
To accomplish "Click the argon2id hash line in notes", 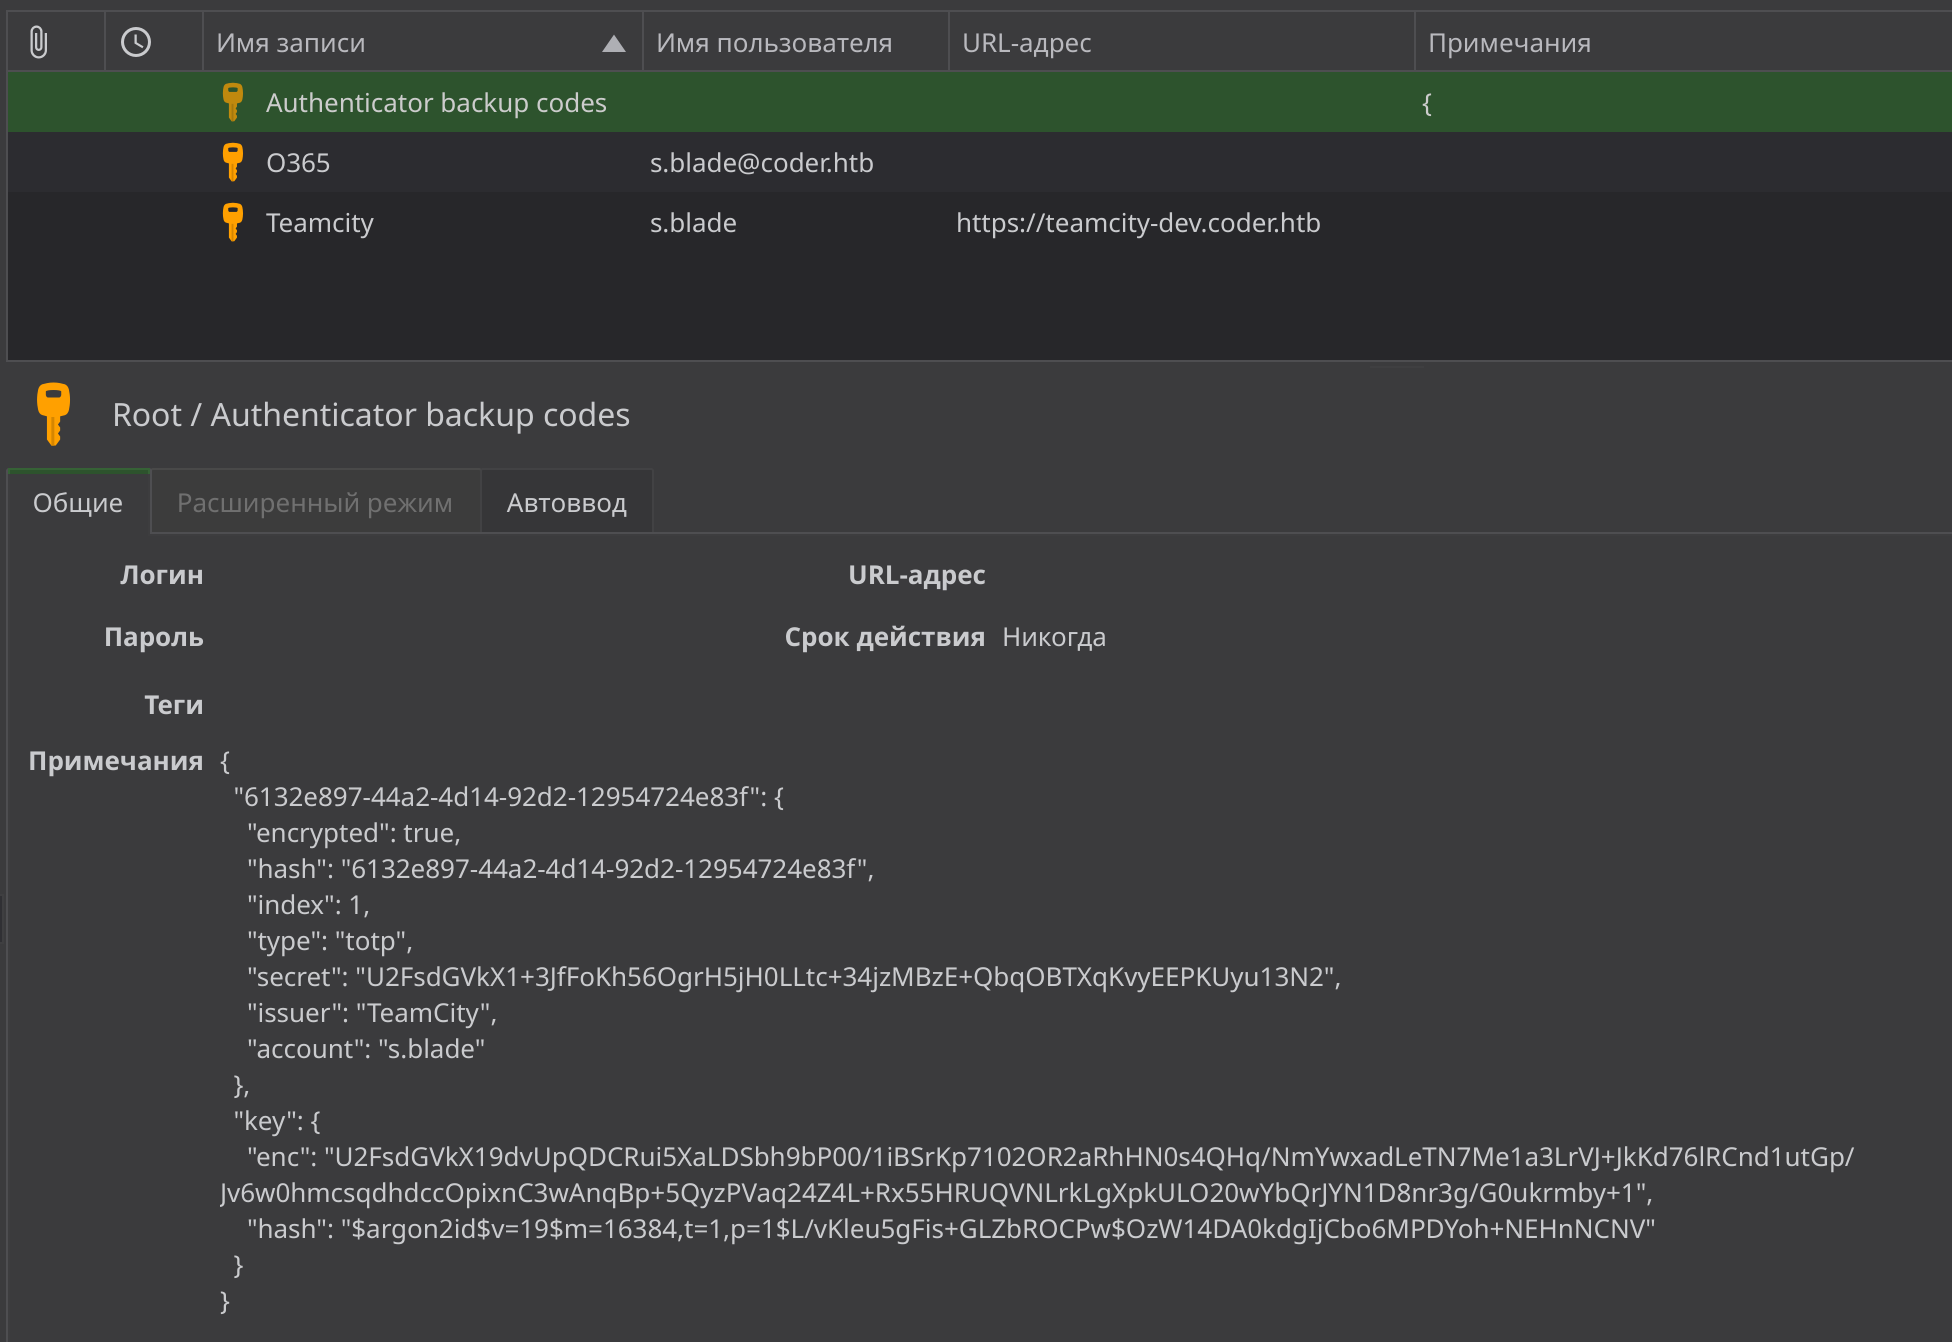I will [x=951, y=1229].
